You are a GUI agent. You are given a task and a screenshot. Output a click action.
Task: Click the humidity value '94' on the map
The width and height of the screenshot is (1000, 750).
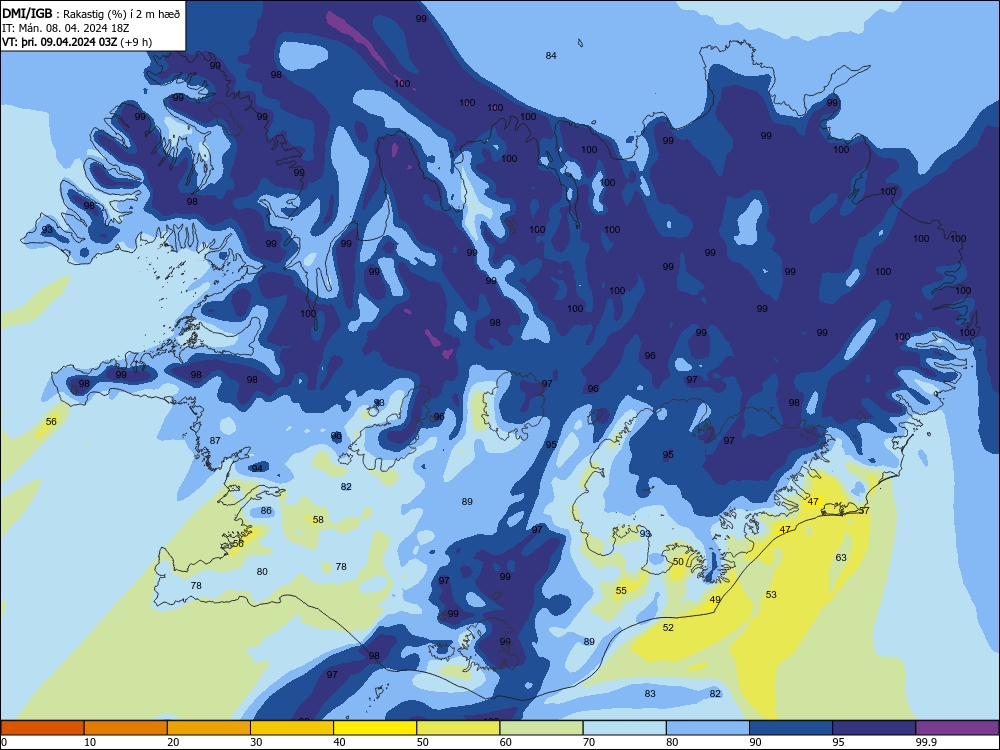(257, 469)
